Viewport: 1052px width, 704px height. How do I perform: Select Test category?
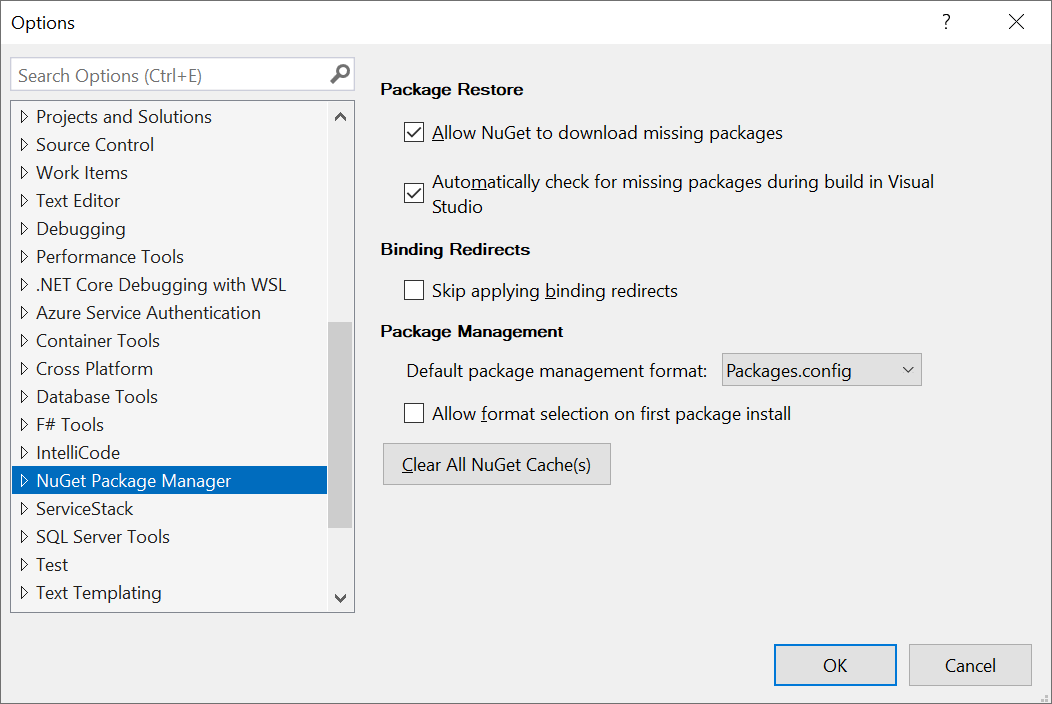pos(52,565)
